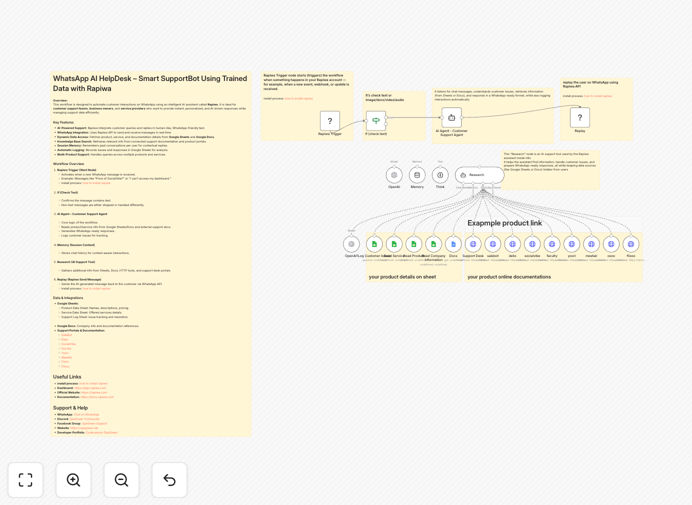
Task: Open the Documentation link under Useful Links
Action: pos(97,397)
